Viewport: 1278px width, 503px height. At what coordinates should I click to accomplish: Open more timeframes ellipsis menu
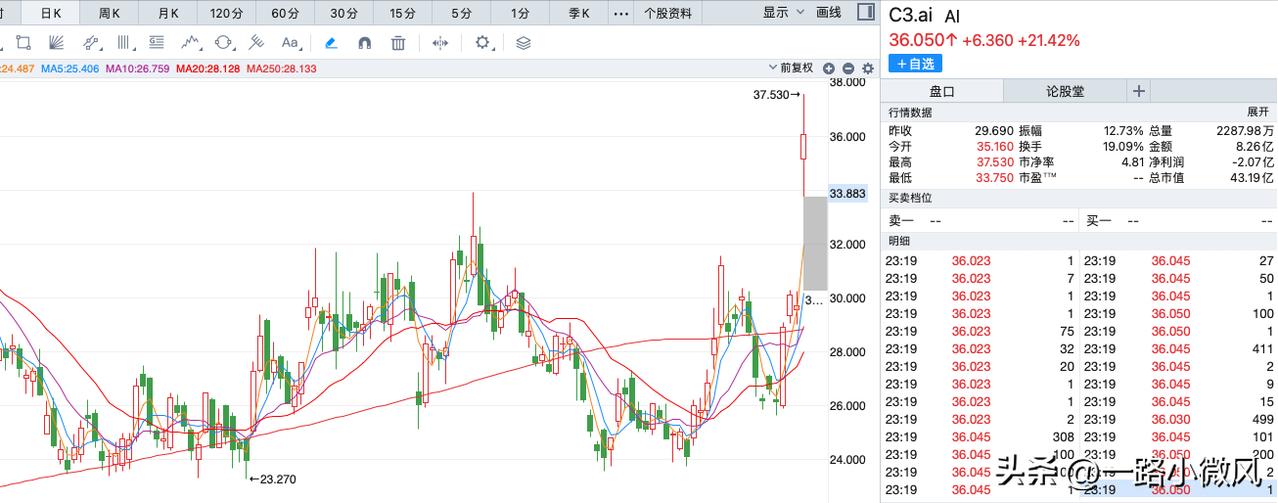621,13
